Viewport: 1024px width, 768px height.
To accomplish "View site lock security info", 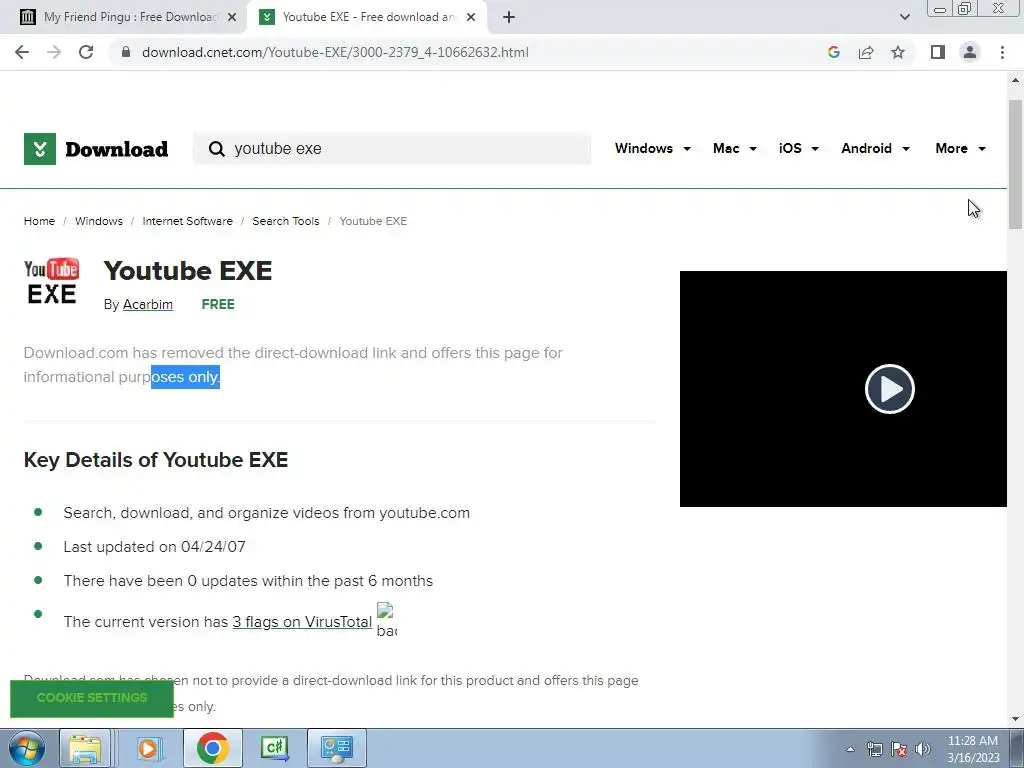I will point(126,52).
